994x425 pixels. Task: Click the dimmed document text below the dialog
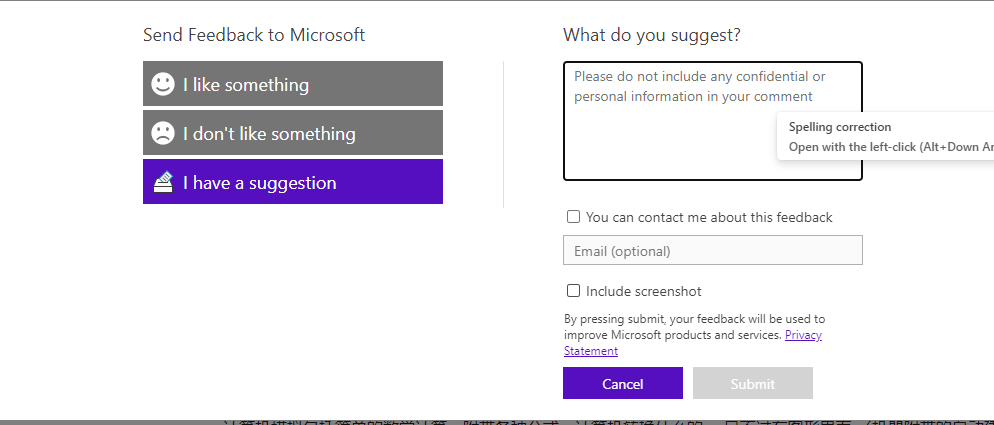click(x=600, y=421)
